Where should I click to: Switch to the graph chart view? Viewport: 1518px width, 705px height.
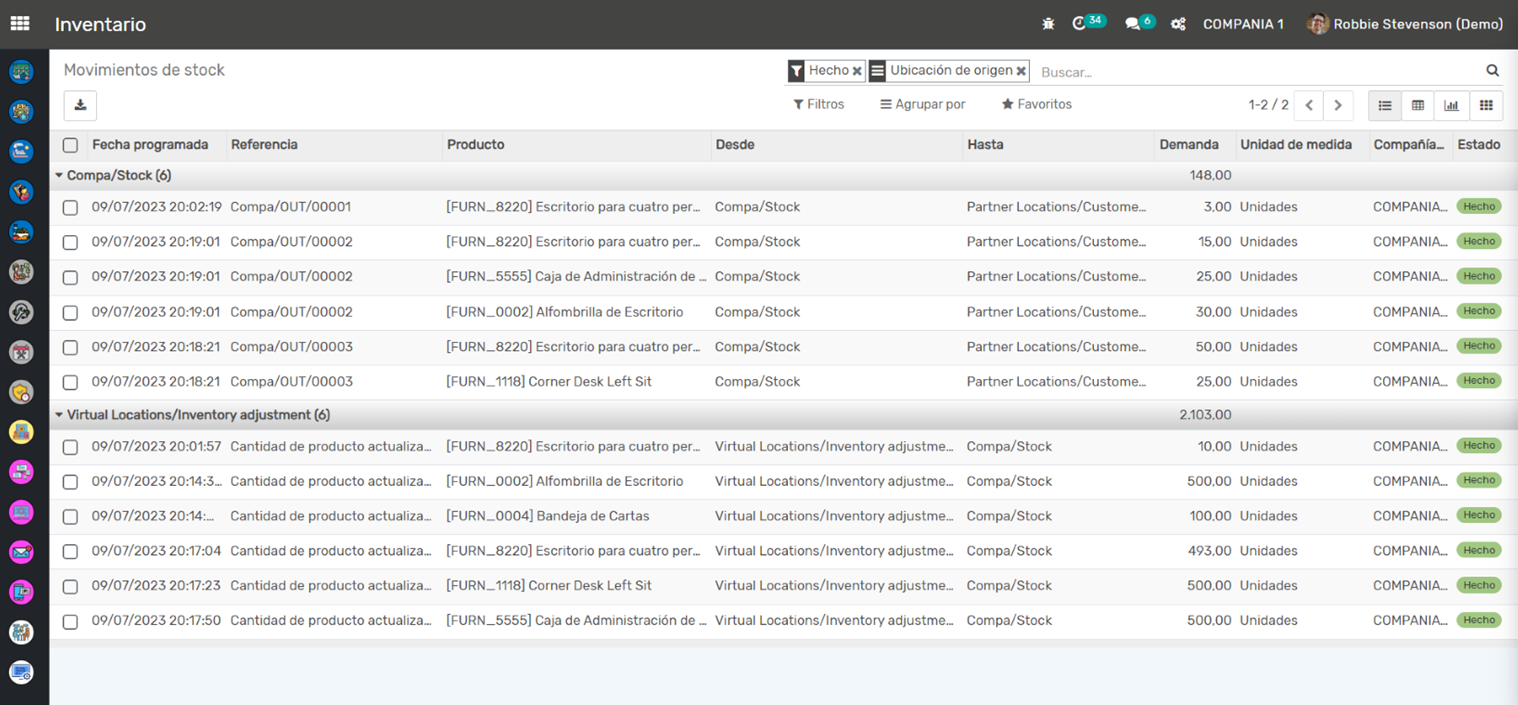(1451, 105)
